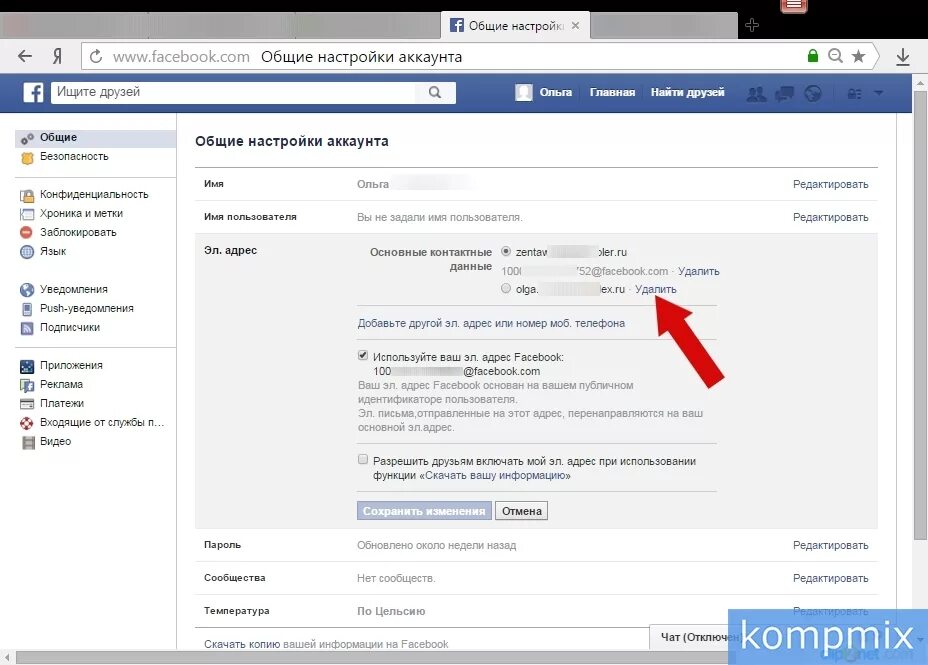Close the Общие настройки tab
The height and width of the screenshot is (665, 928).
pyautogui.click(x=575, y=25)
